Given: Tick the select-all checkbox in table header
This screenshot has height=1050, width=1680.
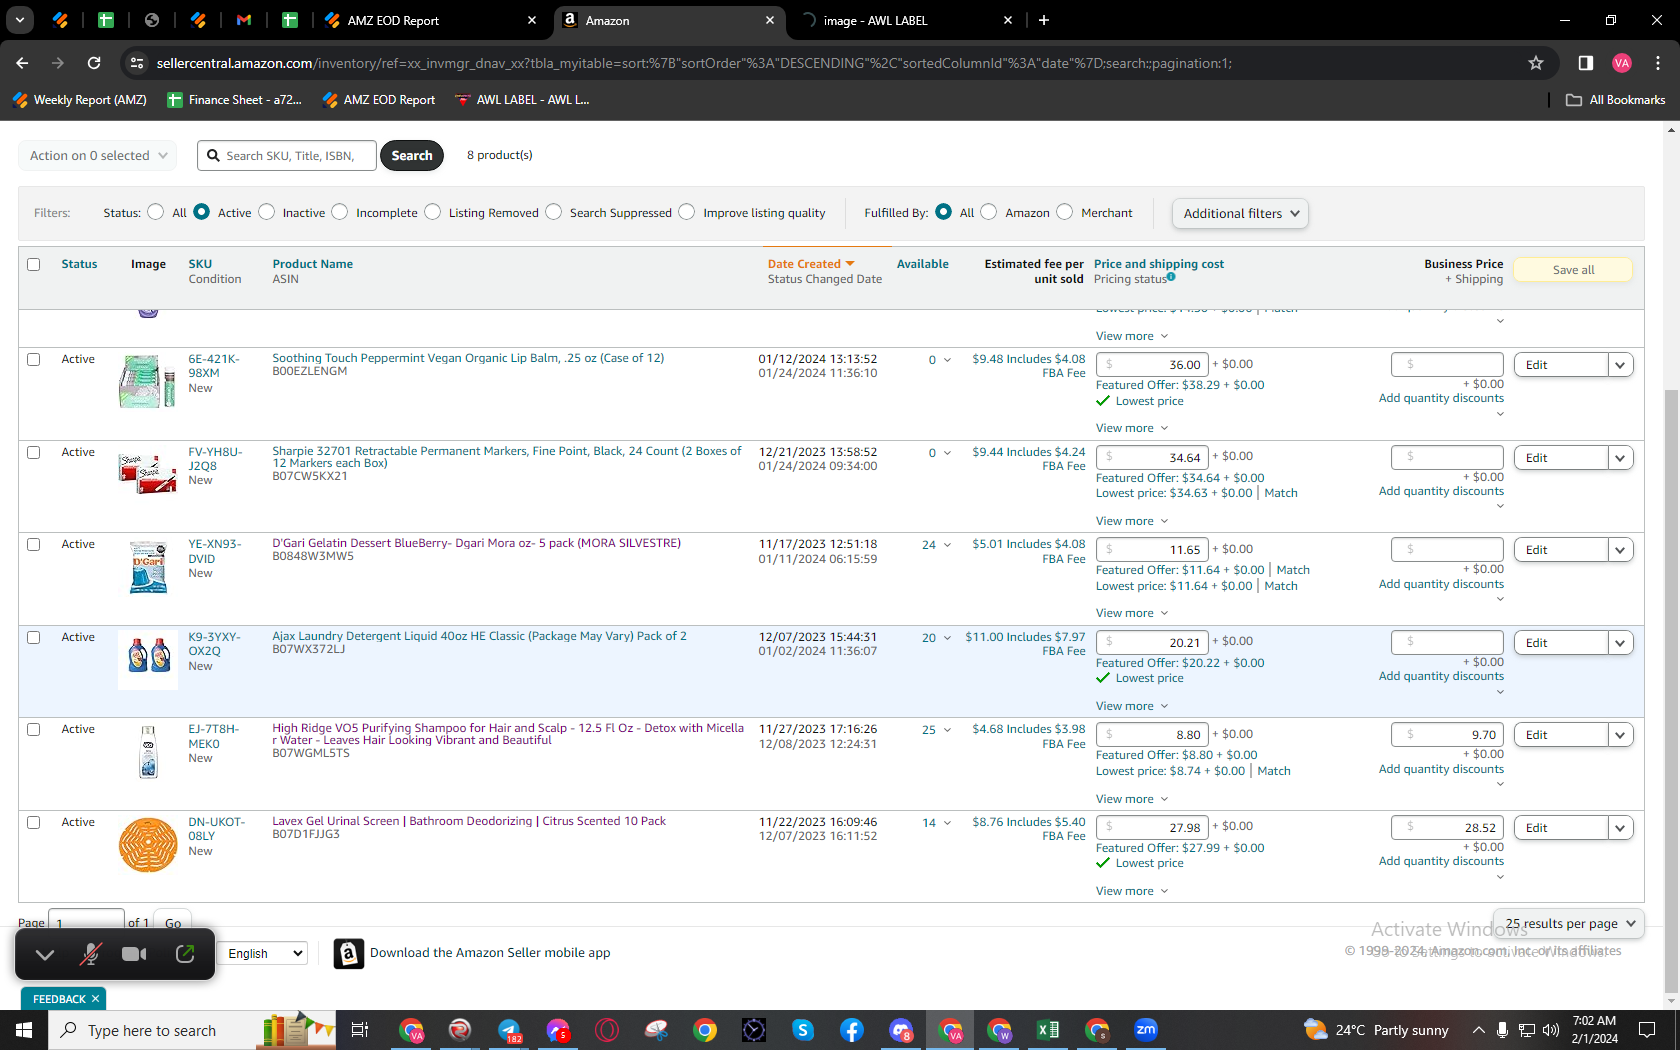Looking at the screenshot, I should (34, 265).
